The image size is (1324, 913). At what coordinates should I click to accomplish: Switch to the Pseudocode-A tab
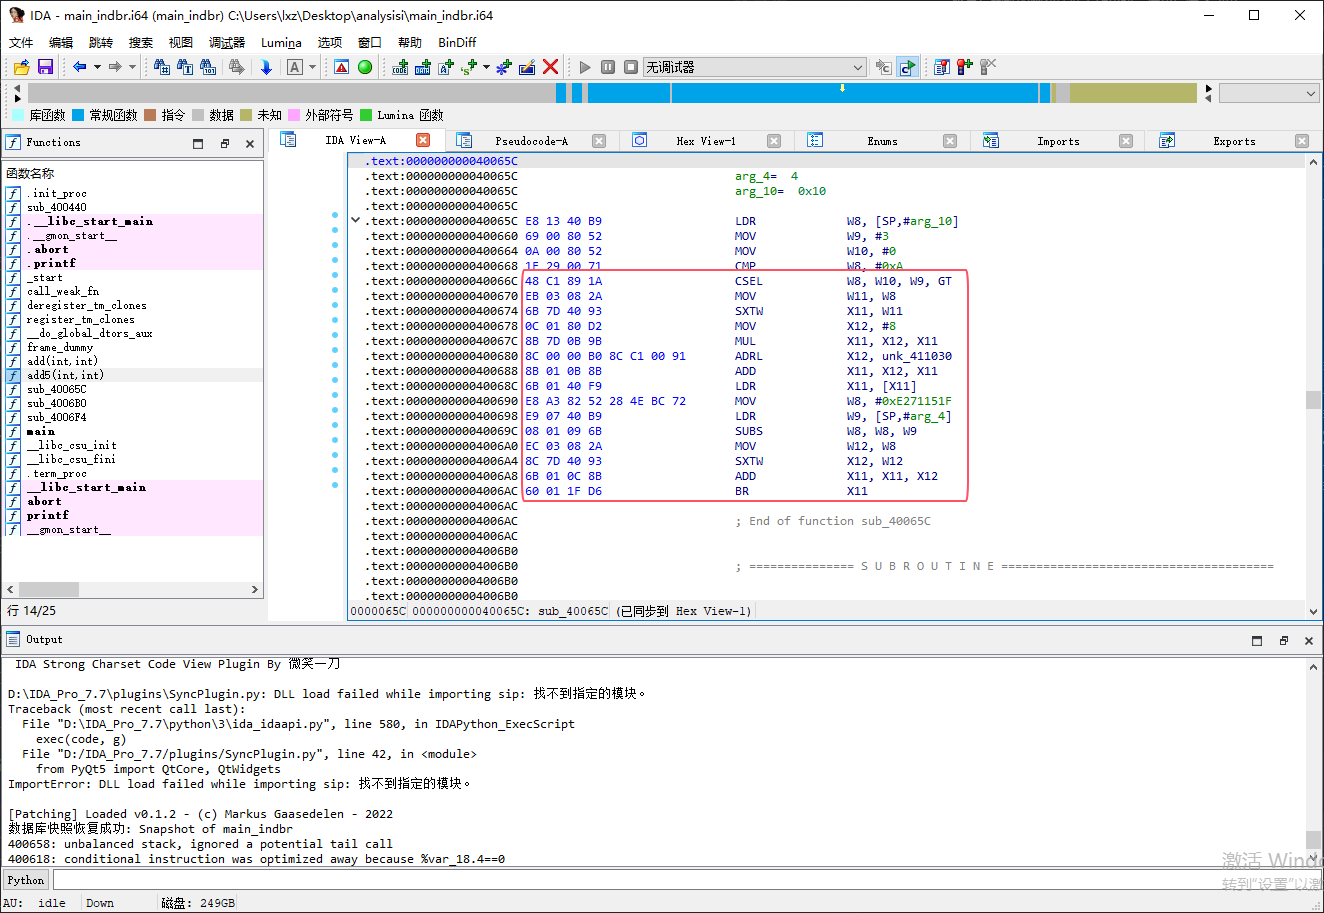531,141
